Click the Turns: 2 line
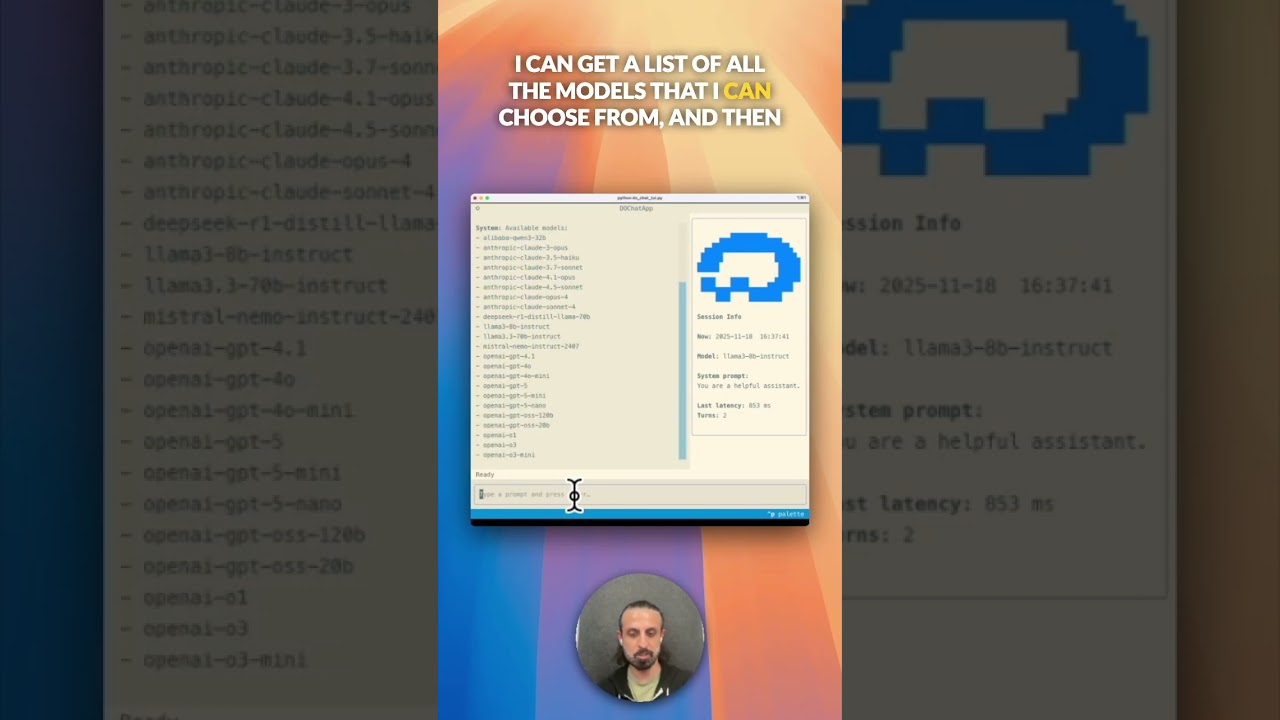The image size is (1280, 720). pos(712,415)
